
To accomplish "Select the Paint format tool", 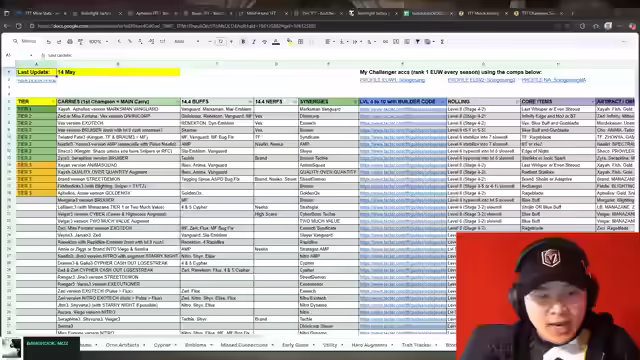I will pyautogui.click(x=80, y=42).
